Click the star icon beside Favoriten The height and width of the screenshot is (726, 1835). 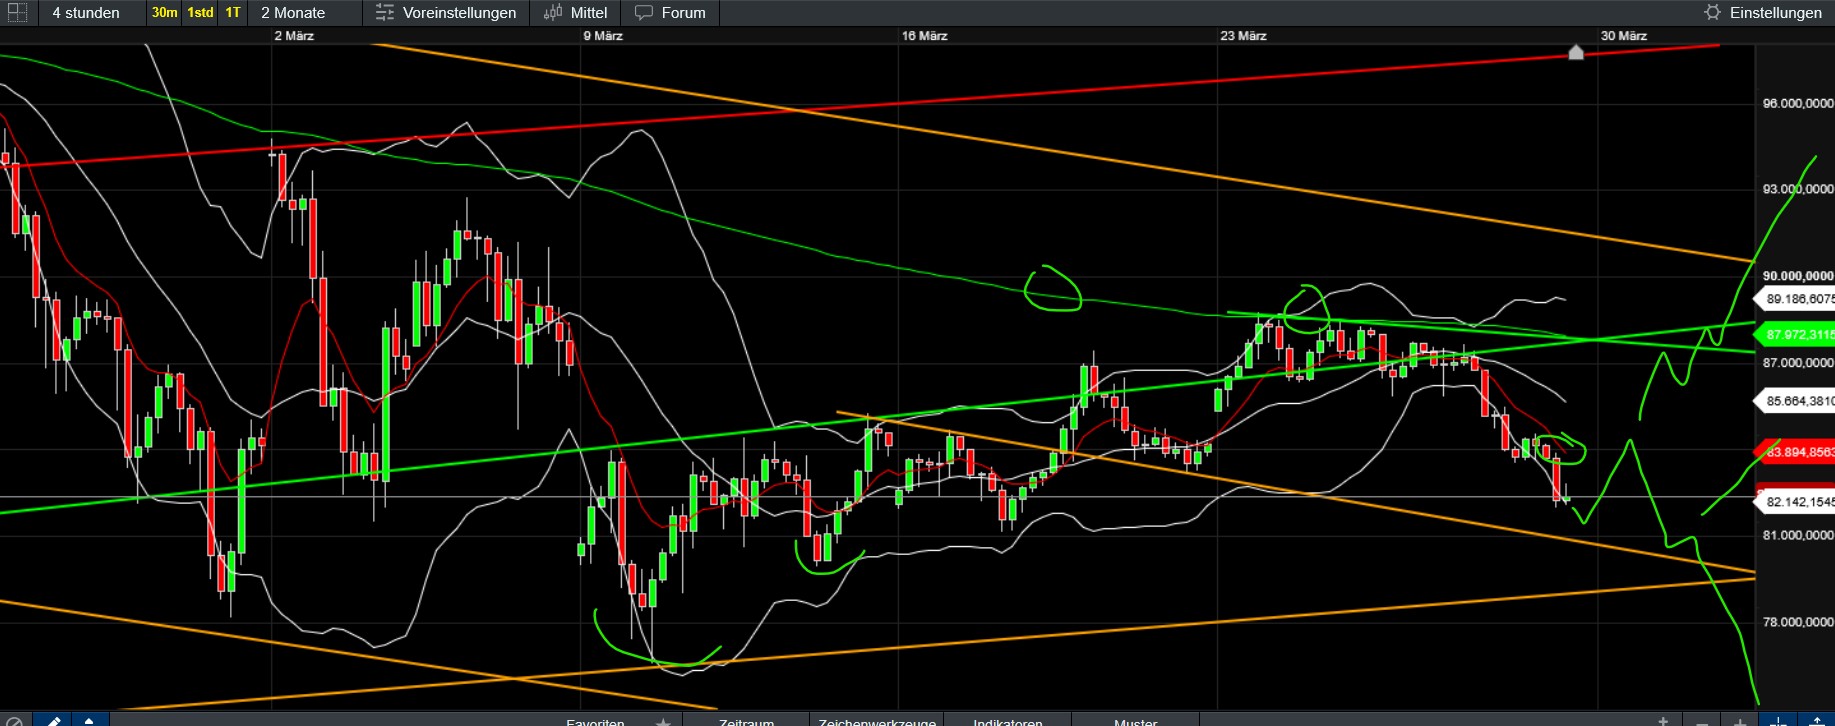(x=663, y=721)
